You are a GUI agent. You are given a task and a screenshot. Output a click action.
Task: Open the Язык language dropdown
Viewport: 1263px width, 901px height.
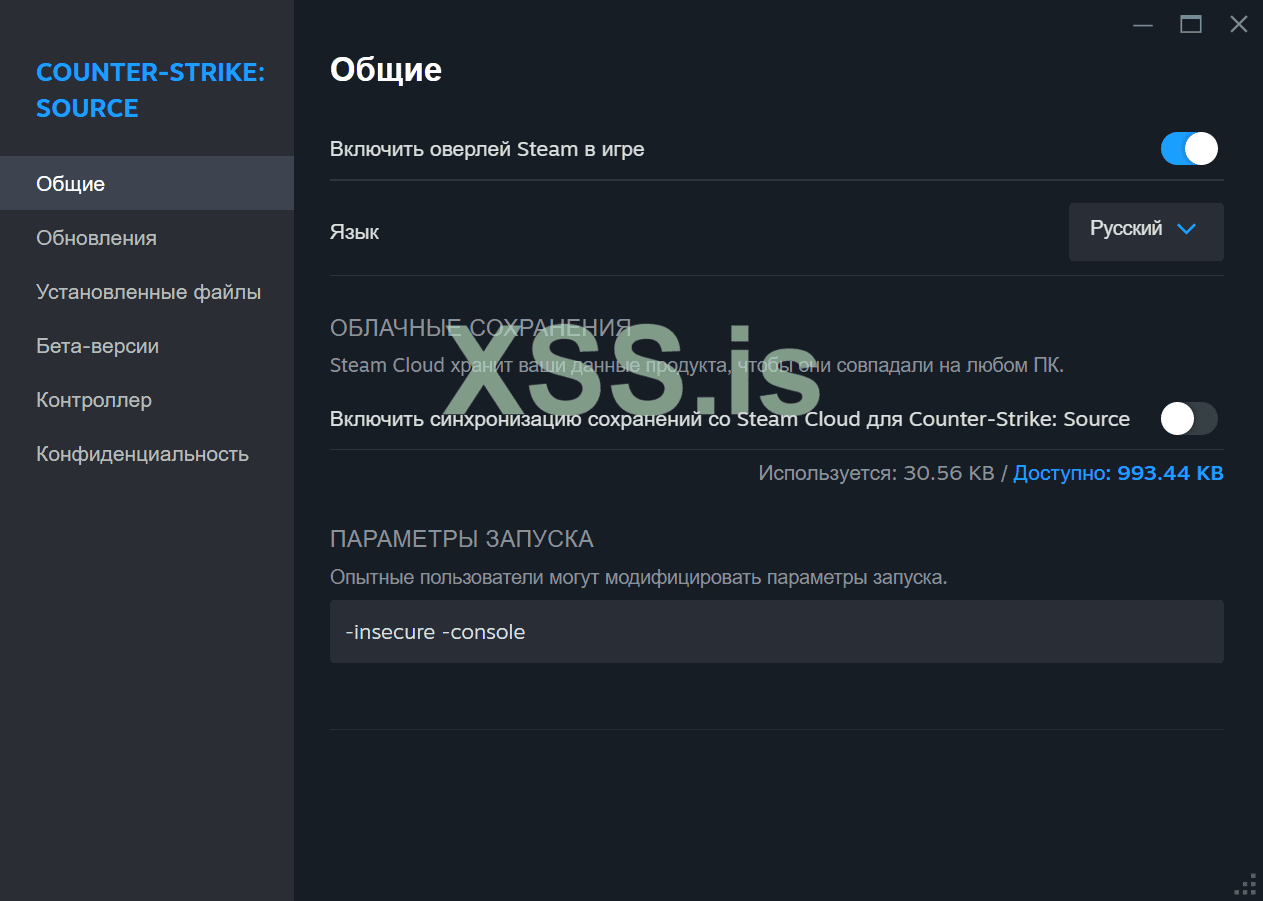pyautogui.click(x=1146, y=232)
